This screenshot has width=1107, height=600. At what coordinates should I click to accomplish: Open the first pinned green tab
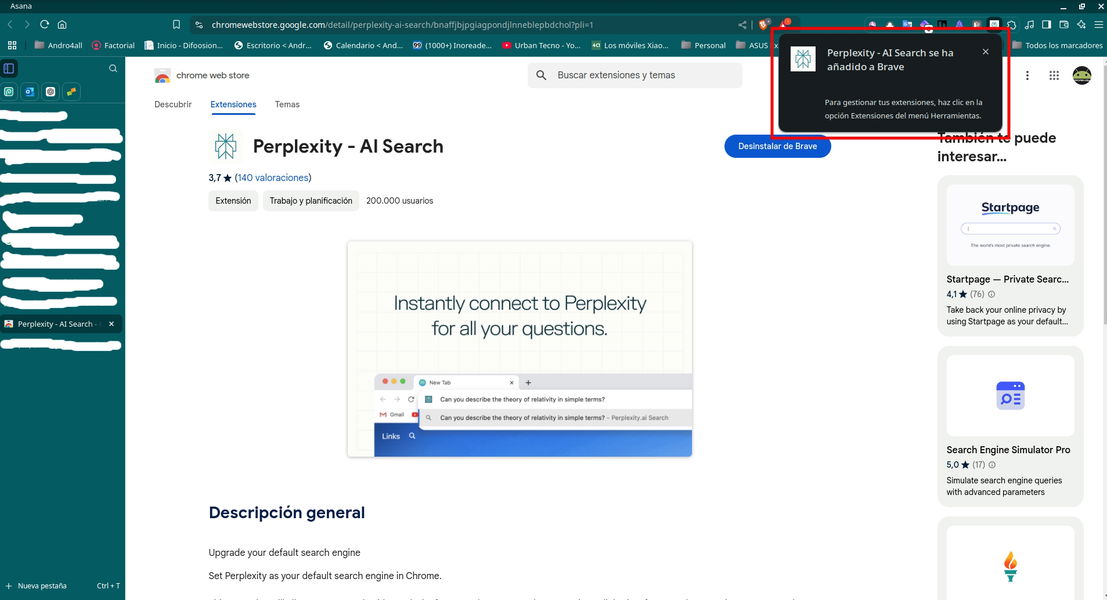pyautogui.click(x=9, y=92)
